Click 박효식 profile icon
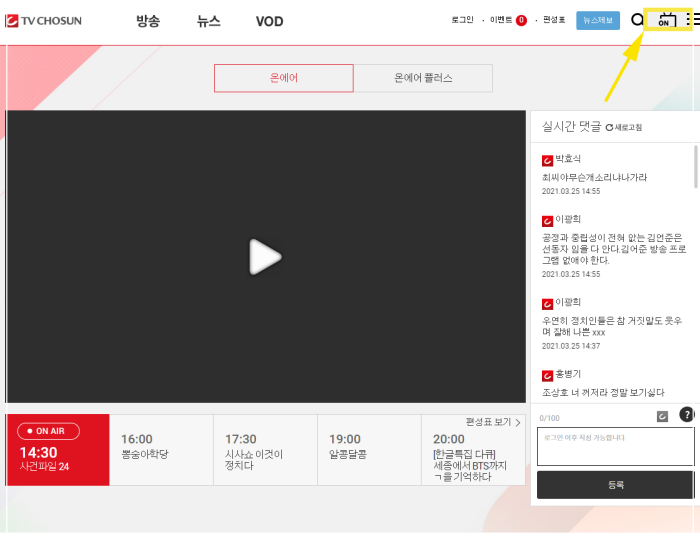The image size is (700, 545). pyautogui.click(x=547, y=160)
